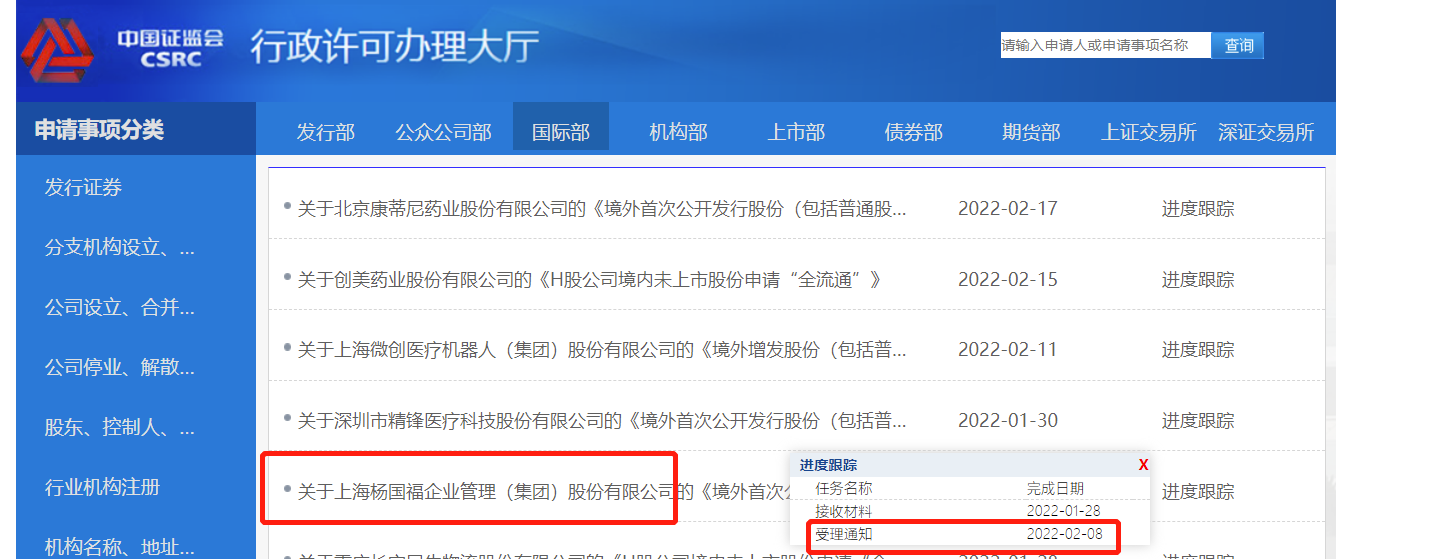Click the date 2022-02-17
This screenshot has height=559, width=1432.
coord(1008,209)
